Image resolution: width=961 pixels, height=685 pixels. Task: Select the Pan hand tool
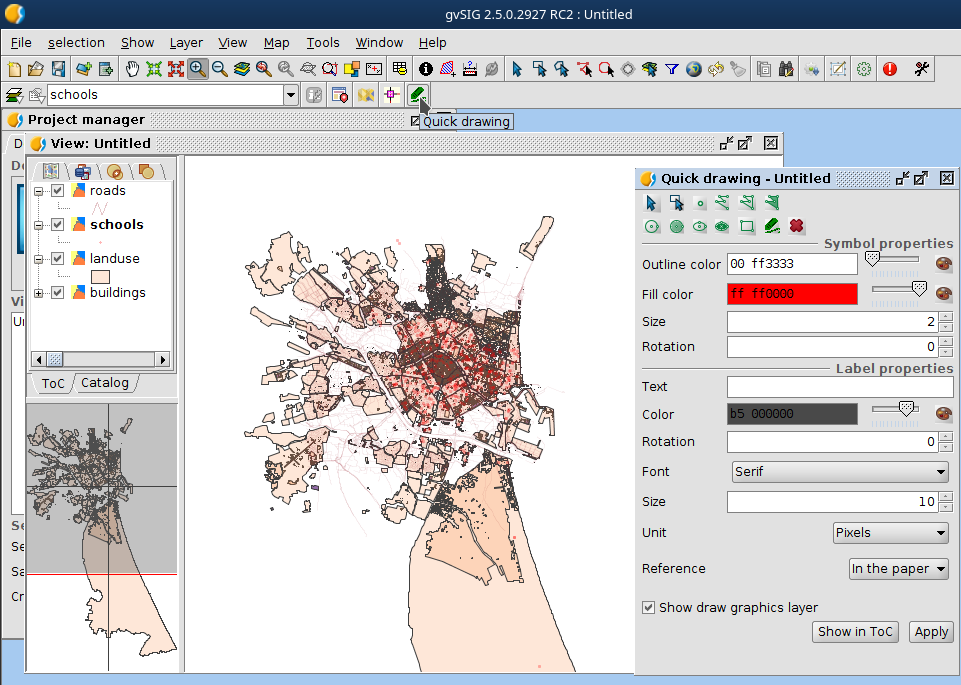click(x=132, y=69)
